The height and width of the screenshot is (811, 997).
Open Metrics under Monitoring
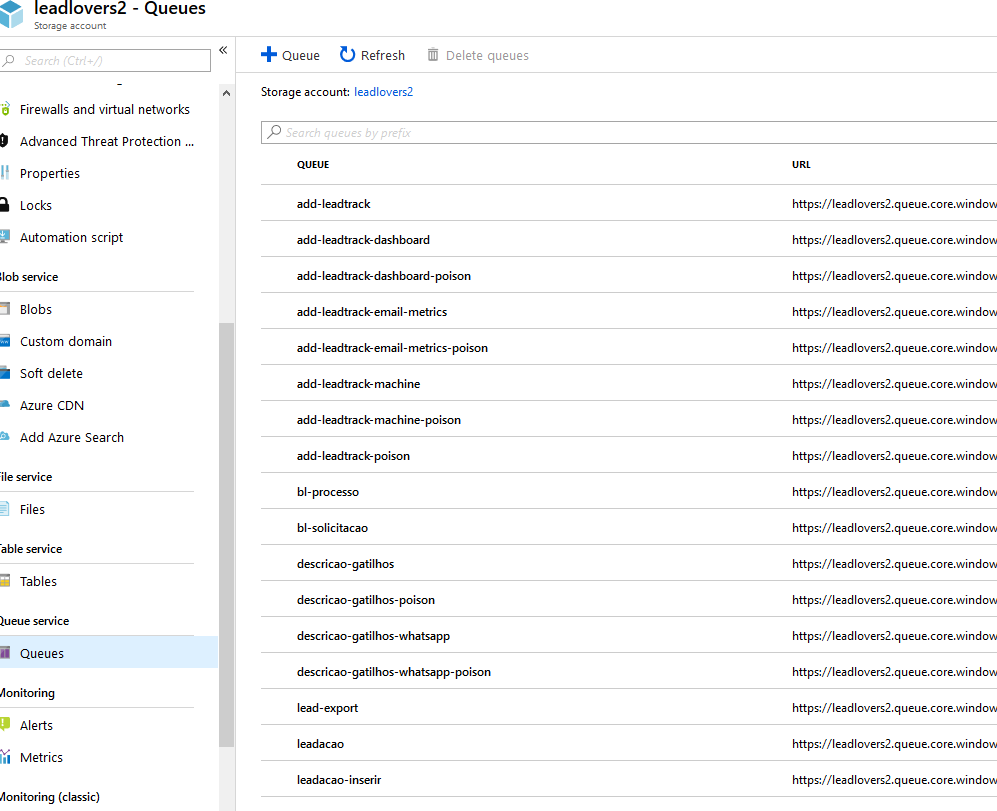tap(41, 758)
